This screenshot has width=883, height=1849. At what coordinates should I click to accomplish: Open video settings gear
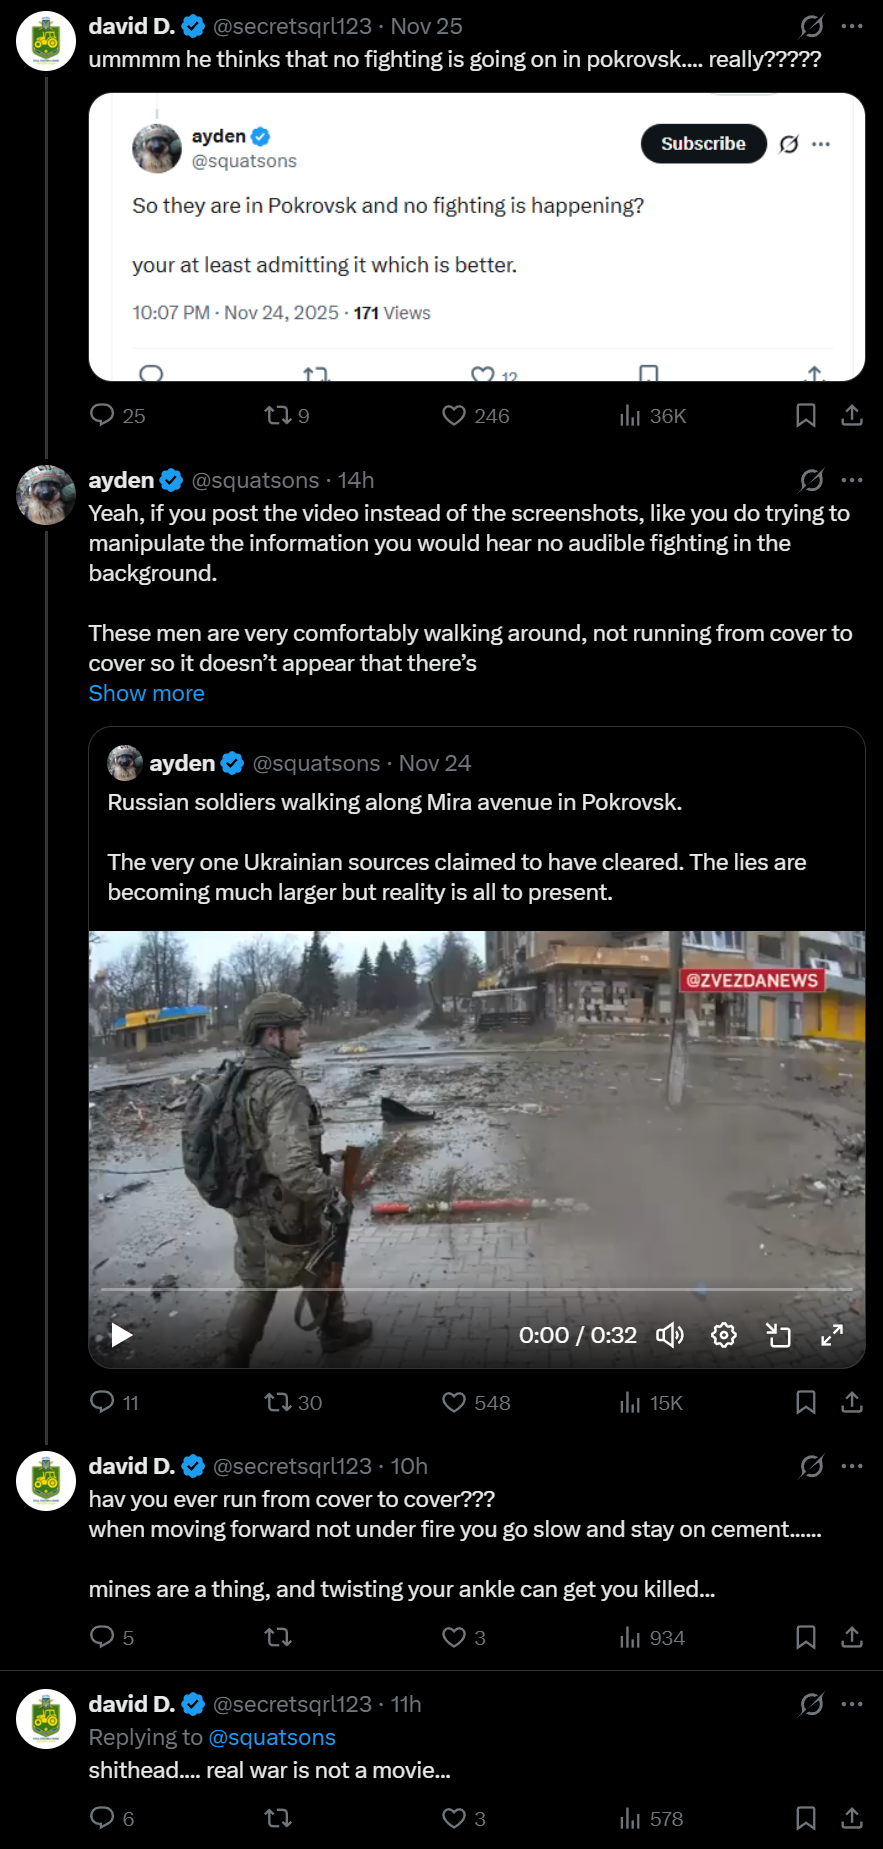(724, 1335)
